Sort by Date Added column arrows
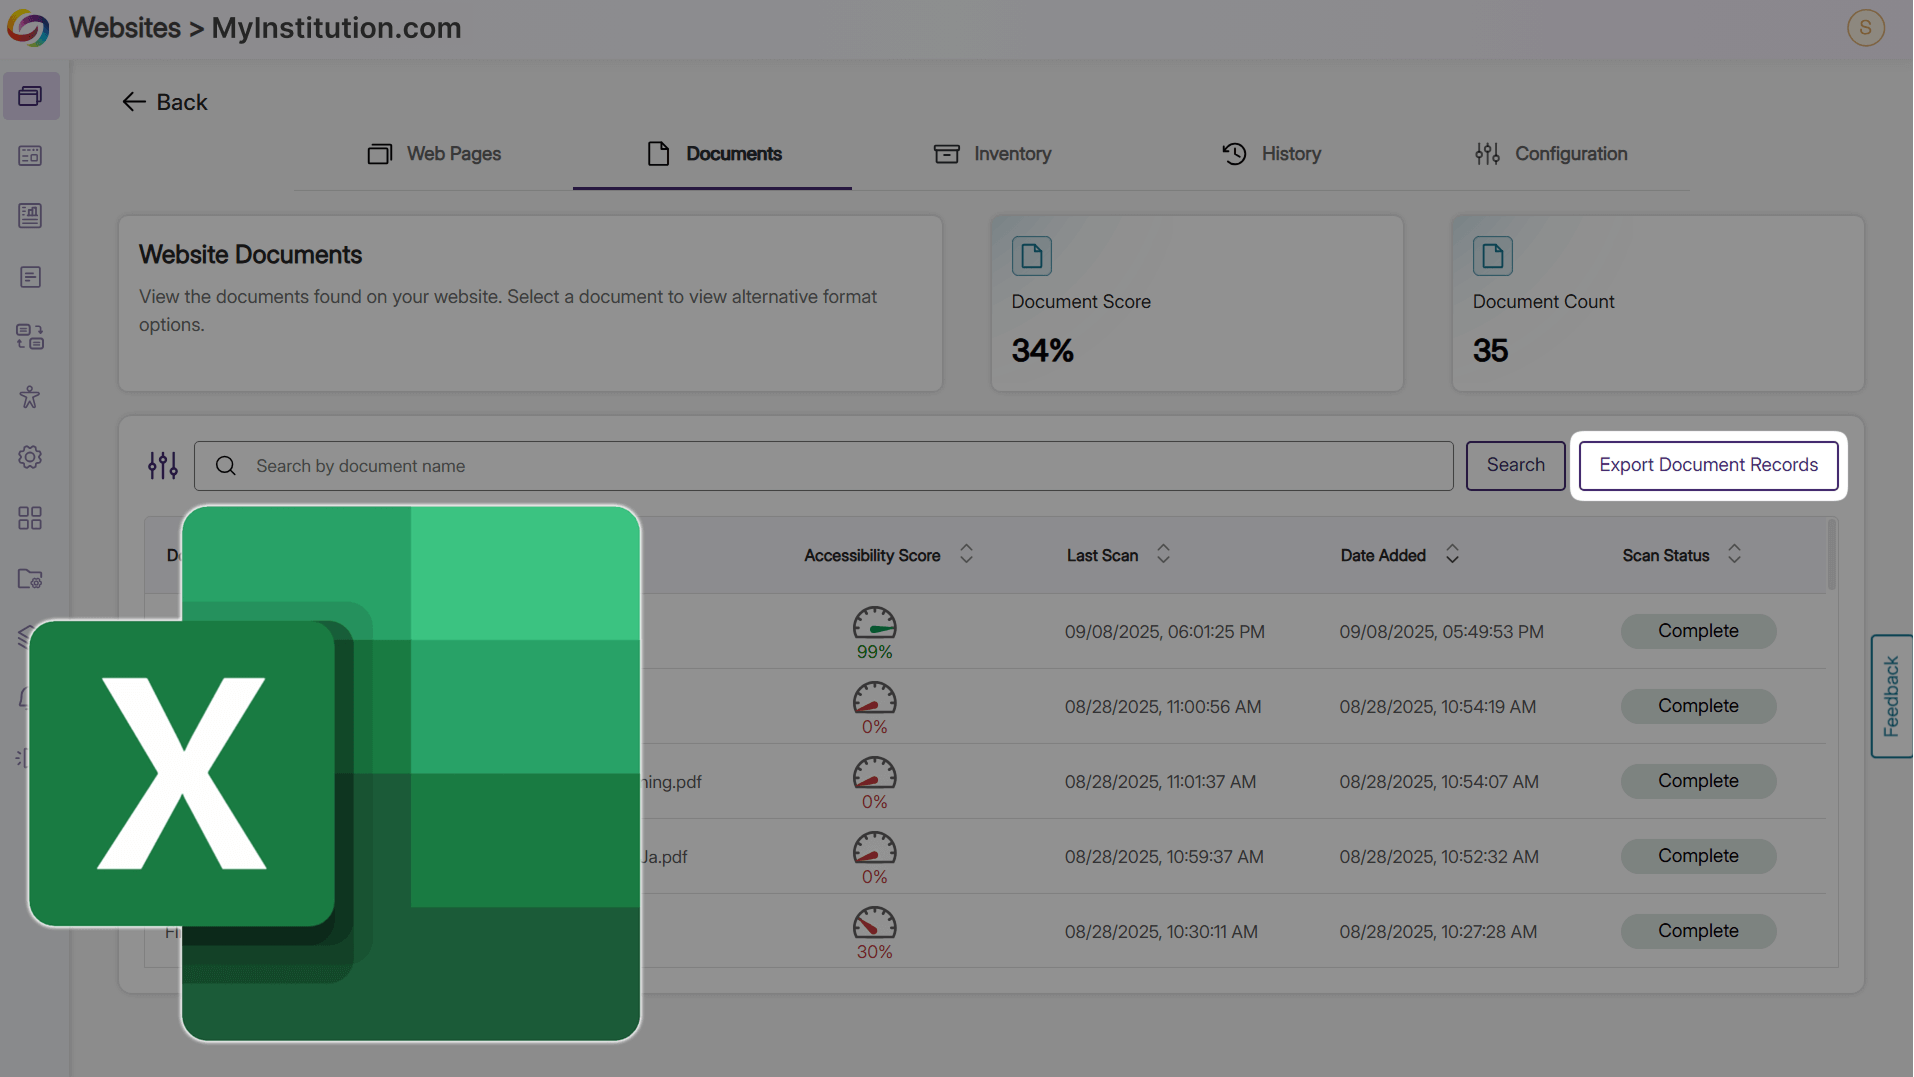Screen dimensions: 1914x1077 1452,555
